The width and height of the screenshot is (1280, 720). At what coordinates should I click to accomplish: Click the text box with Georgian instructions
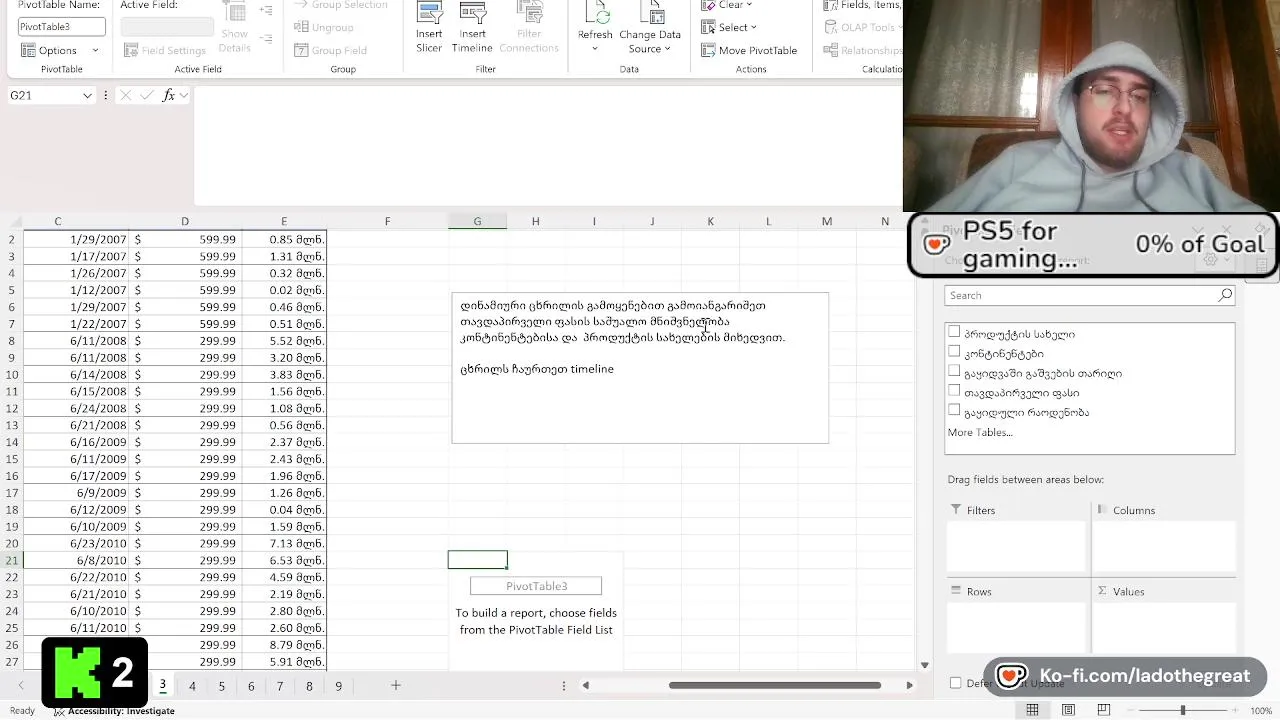coord(640,367)
